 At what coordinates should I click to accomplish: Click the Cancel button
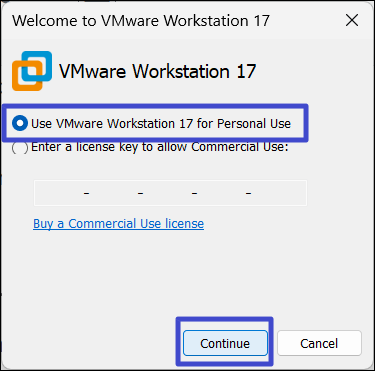click(319, 343)
